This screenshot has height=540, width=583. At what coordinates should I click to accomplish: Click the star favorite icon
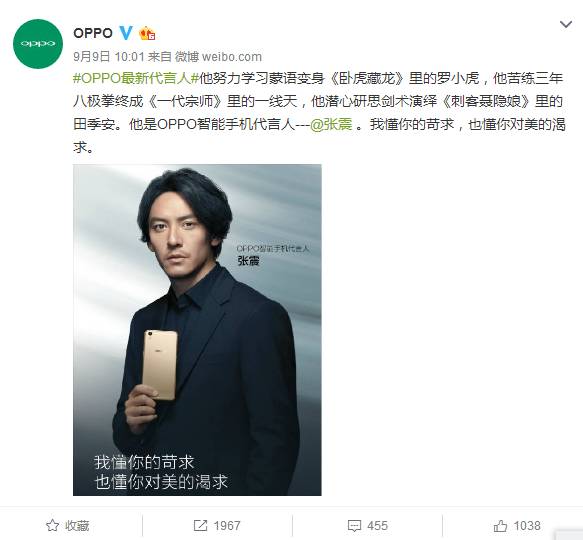click(52, 525)
